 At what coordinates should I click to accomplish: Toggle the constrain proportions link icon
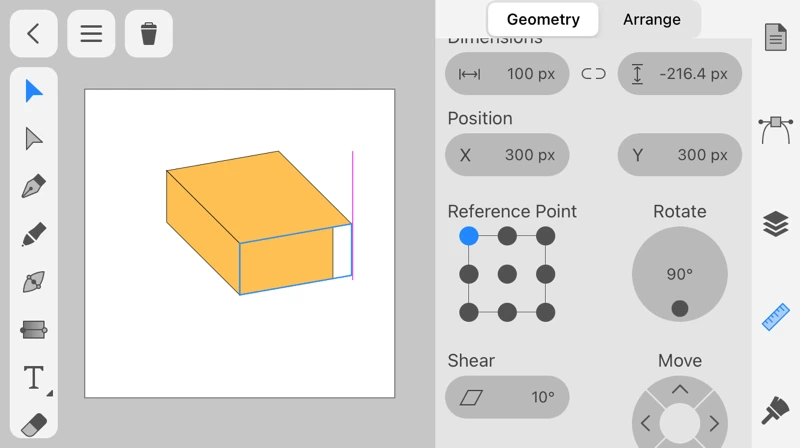coord(594,74)
